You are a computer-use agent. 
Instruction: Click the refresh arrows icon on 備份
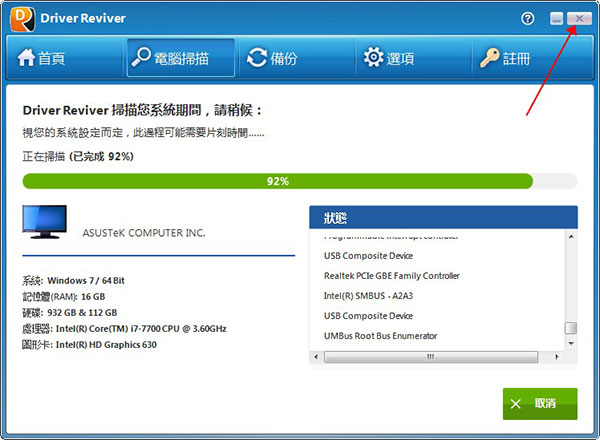(257, 58)
